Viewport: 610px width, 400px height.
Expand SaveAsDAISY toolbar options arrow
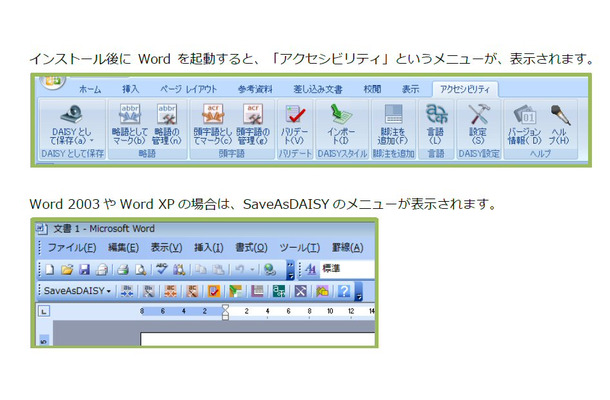pyautogui.click(x=359, y=292)
